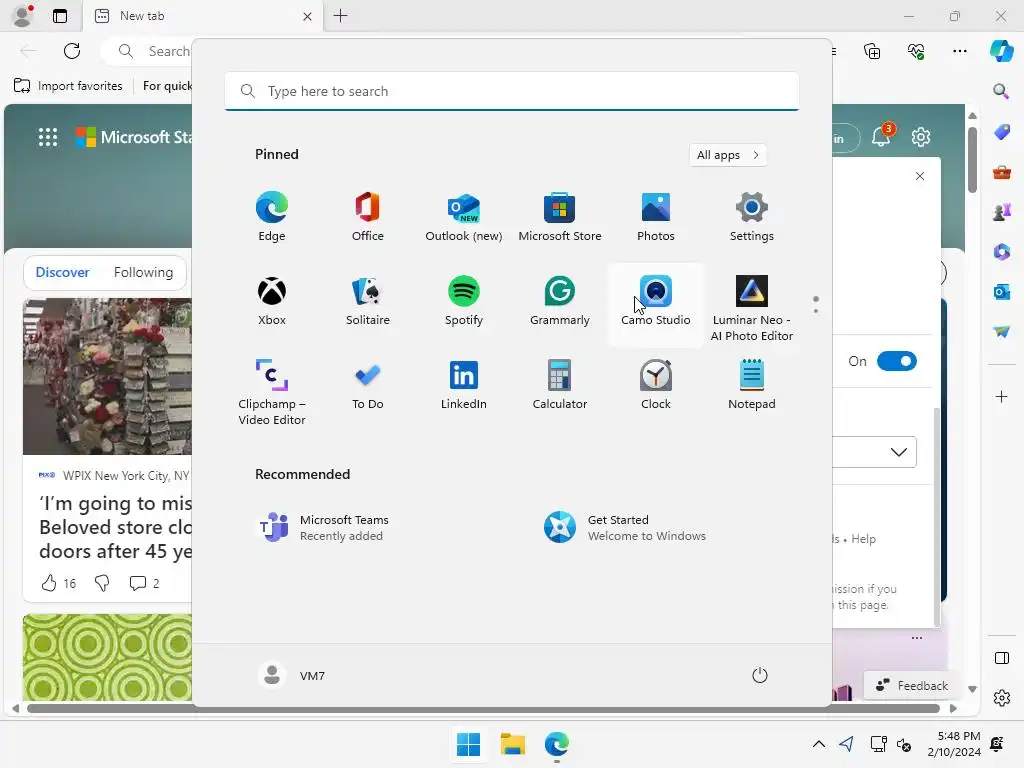This screenshot has width=1024, height=768.
Task: Open Calculator
Action: [x=560, y=385]
